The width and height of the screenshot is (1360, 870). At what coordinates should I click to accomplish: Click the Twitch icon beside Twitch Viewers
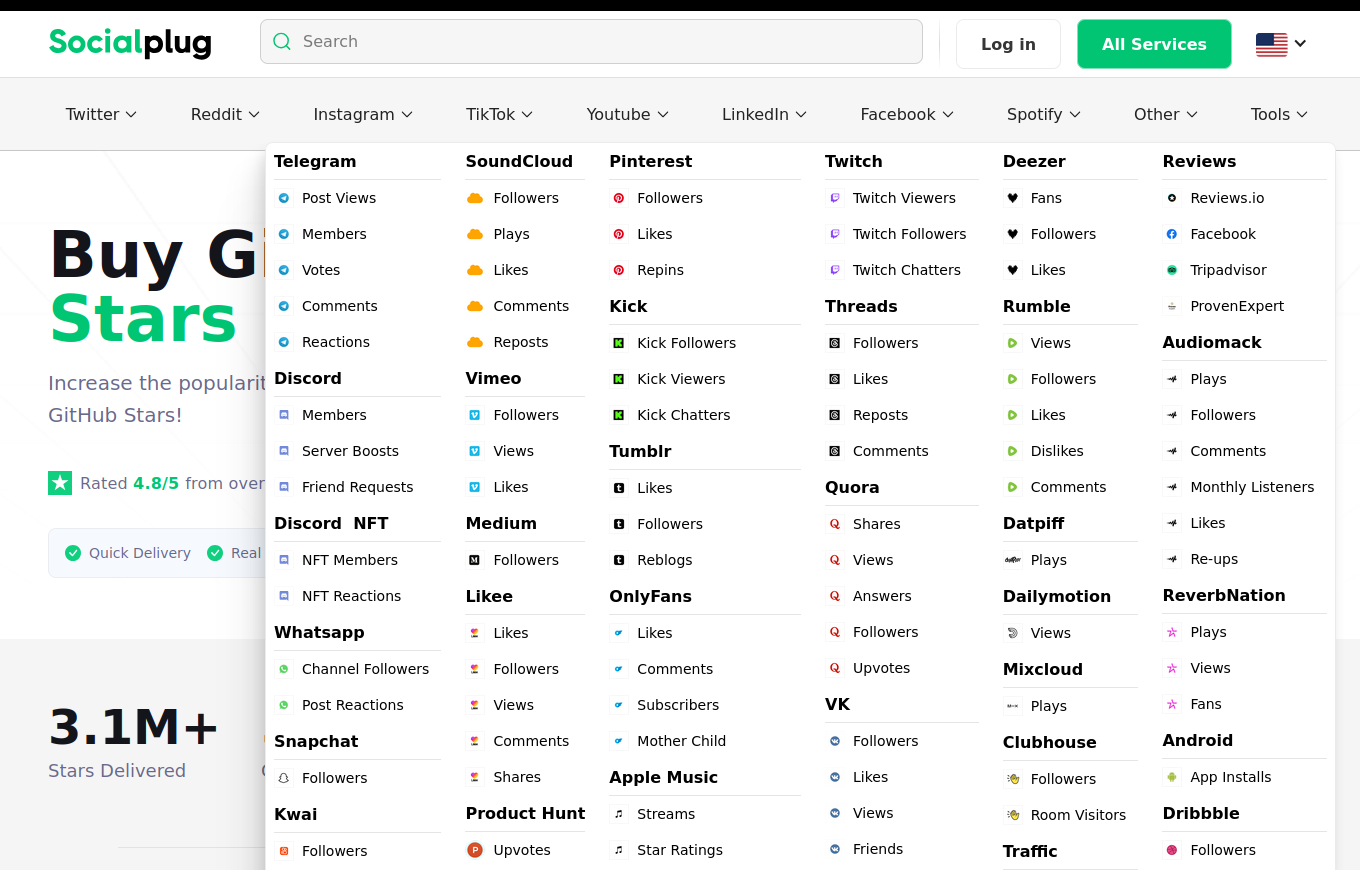(835, 198)
